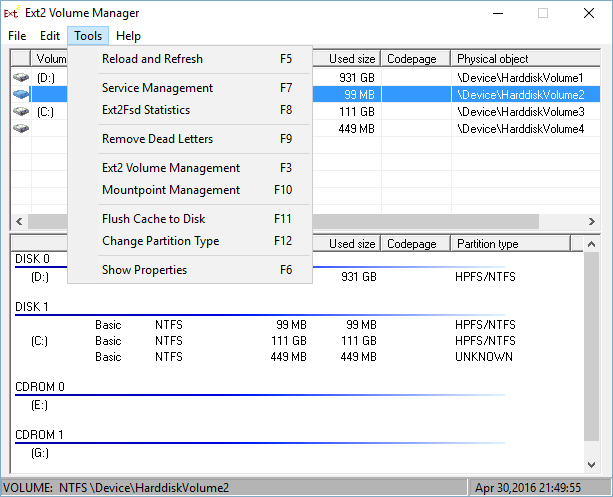Minimize the Ext2 Volume Manager window
Viewport: 613px width, 497px height.
click(x=498, y=13)
